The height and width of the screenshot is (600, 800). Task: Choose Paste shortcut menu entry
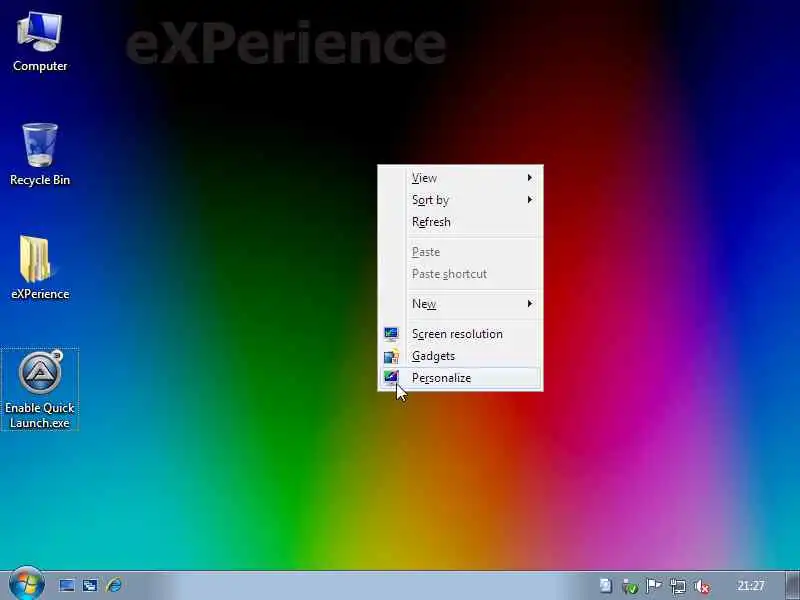coord(460,273)
